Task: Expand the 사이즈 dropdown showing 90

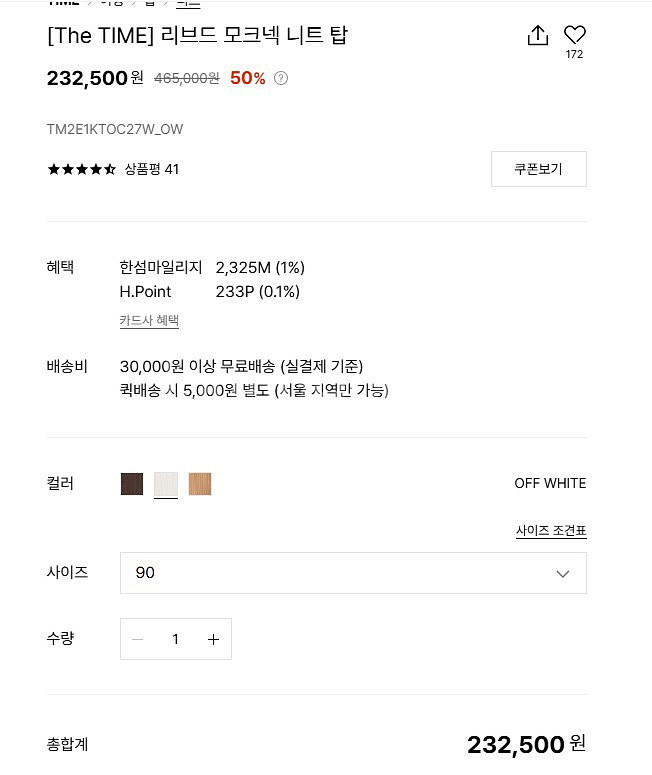Action: [x=353, y=573]
